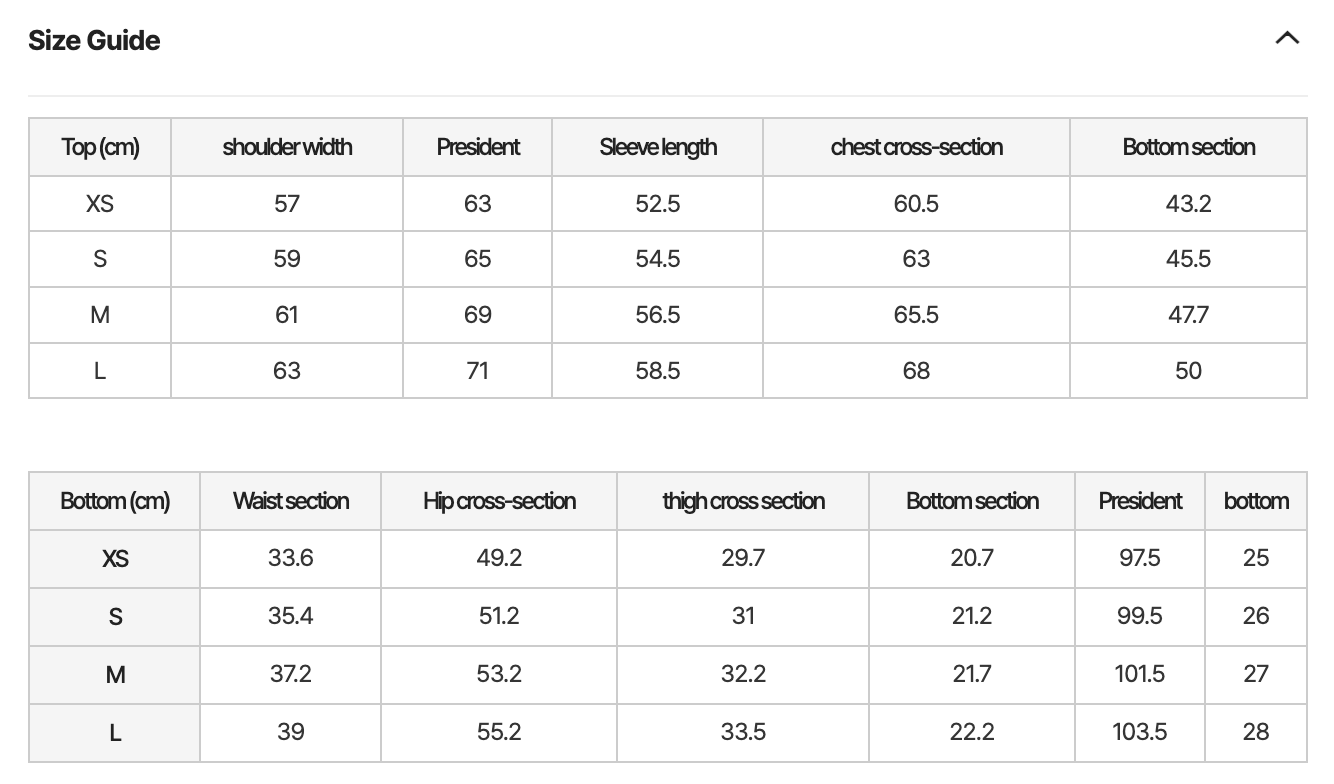Click the 33.6 waist section cell
1334x784 pixels.
[291, 558]
